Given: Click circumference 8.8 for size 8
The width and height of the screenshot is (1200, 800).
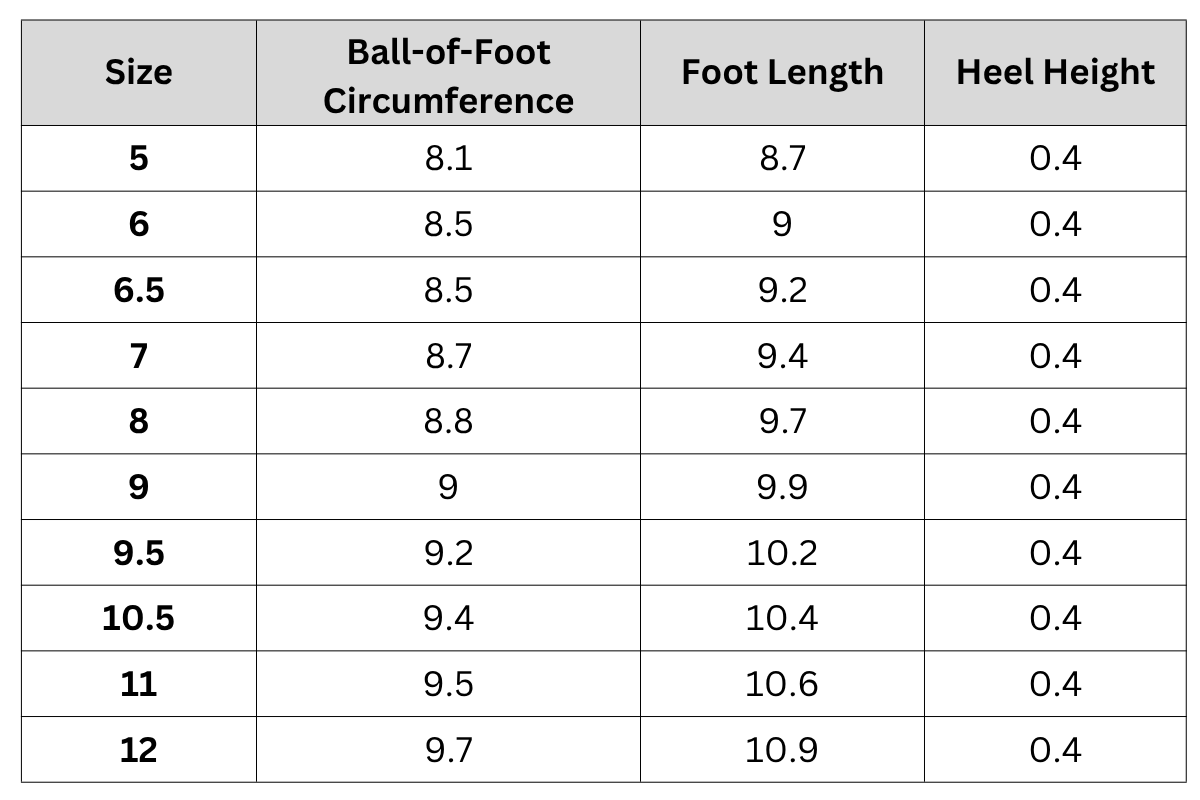Looking at the screenshot, I should point(448,421).
